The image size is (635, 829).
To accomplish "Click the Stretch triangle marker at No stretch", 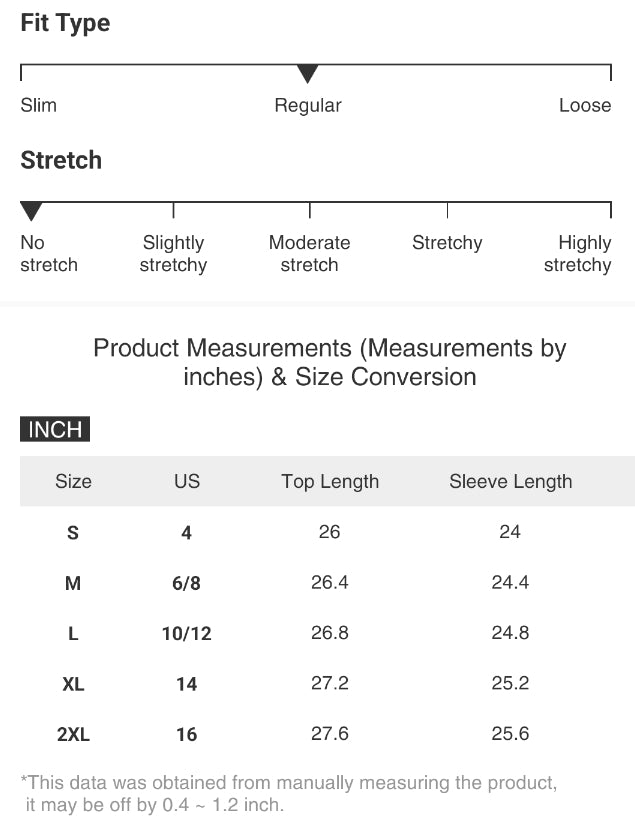I will click(32, 211).
